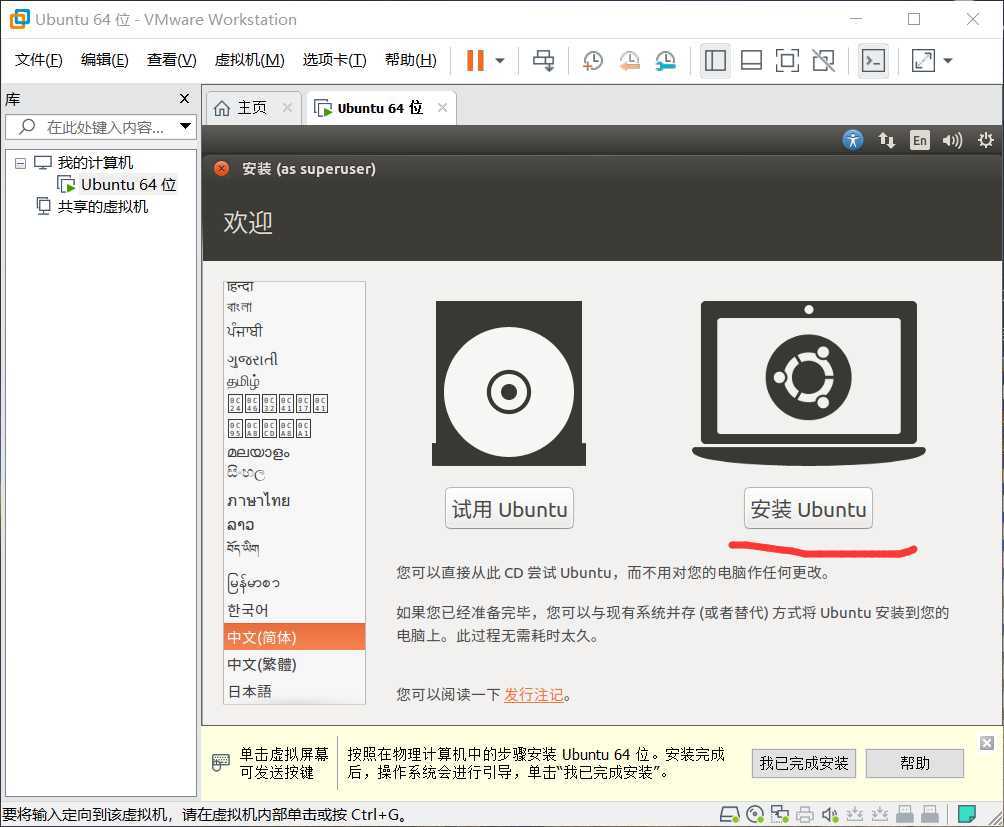Expand the stretch display options arrow
This screenshot has height=827, width=1004.
click(948, 61)
